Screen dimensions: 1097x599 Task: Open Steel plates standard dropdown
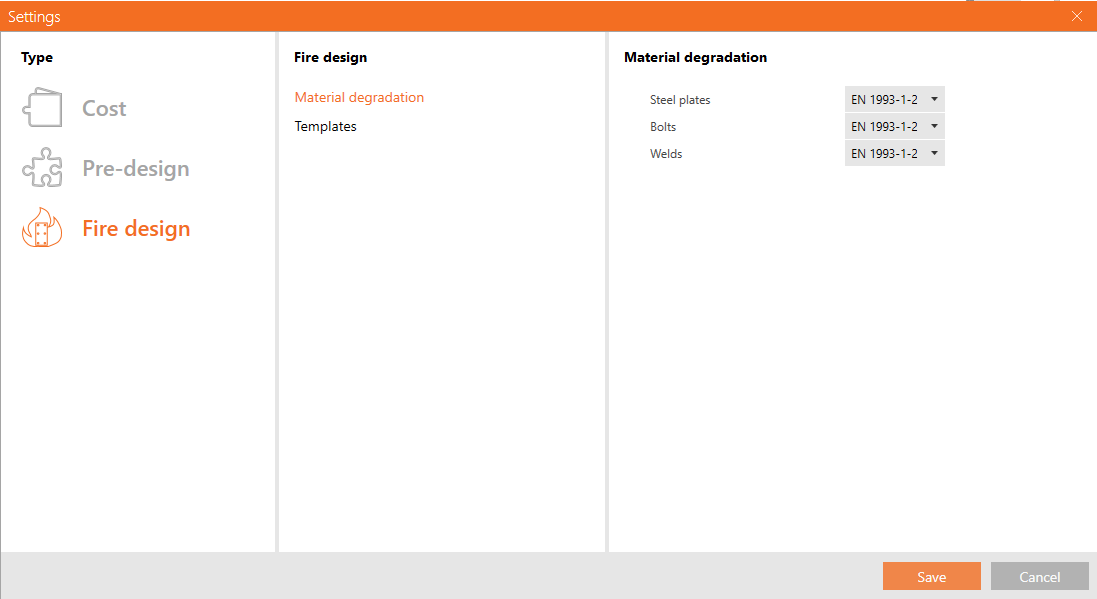pyautogui.click(x=895, y=99)
